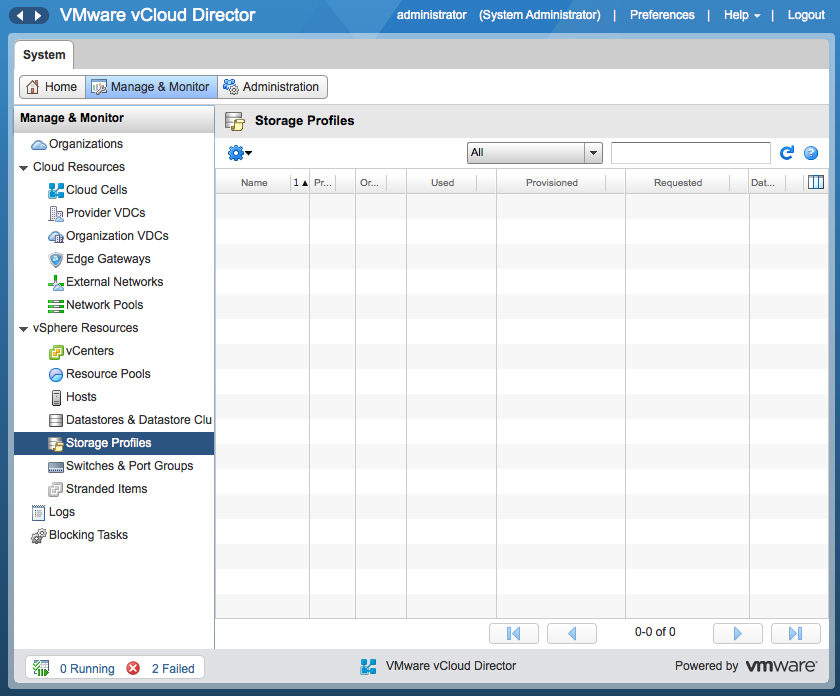This screenshot has width=840, height=696.
Task: Open Blocking Tasks in the sidebar
Action: pos(88,535)
